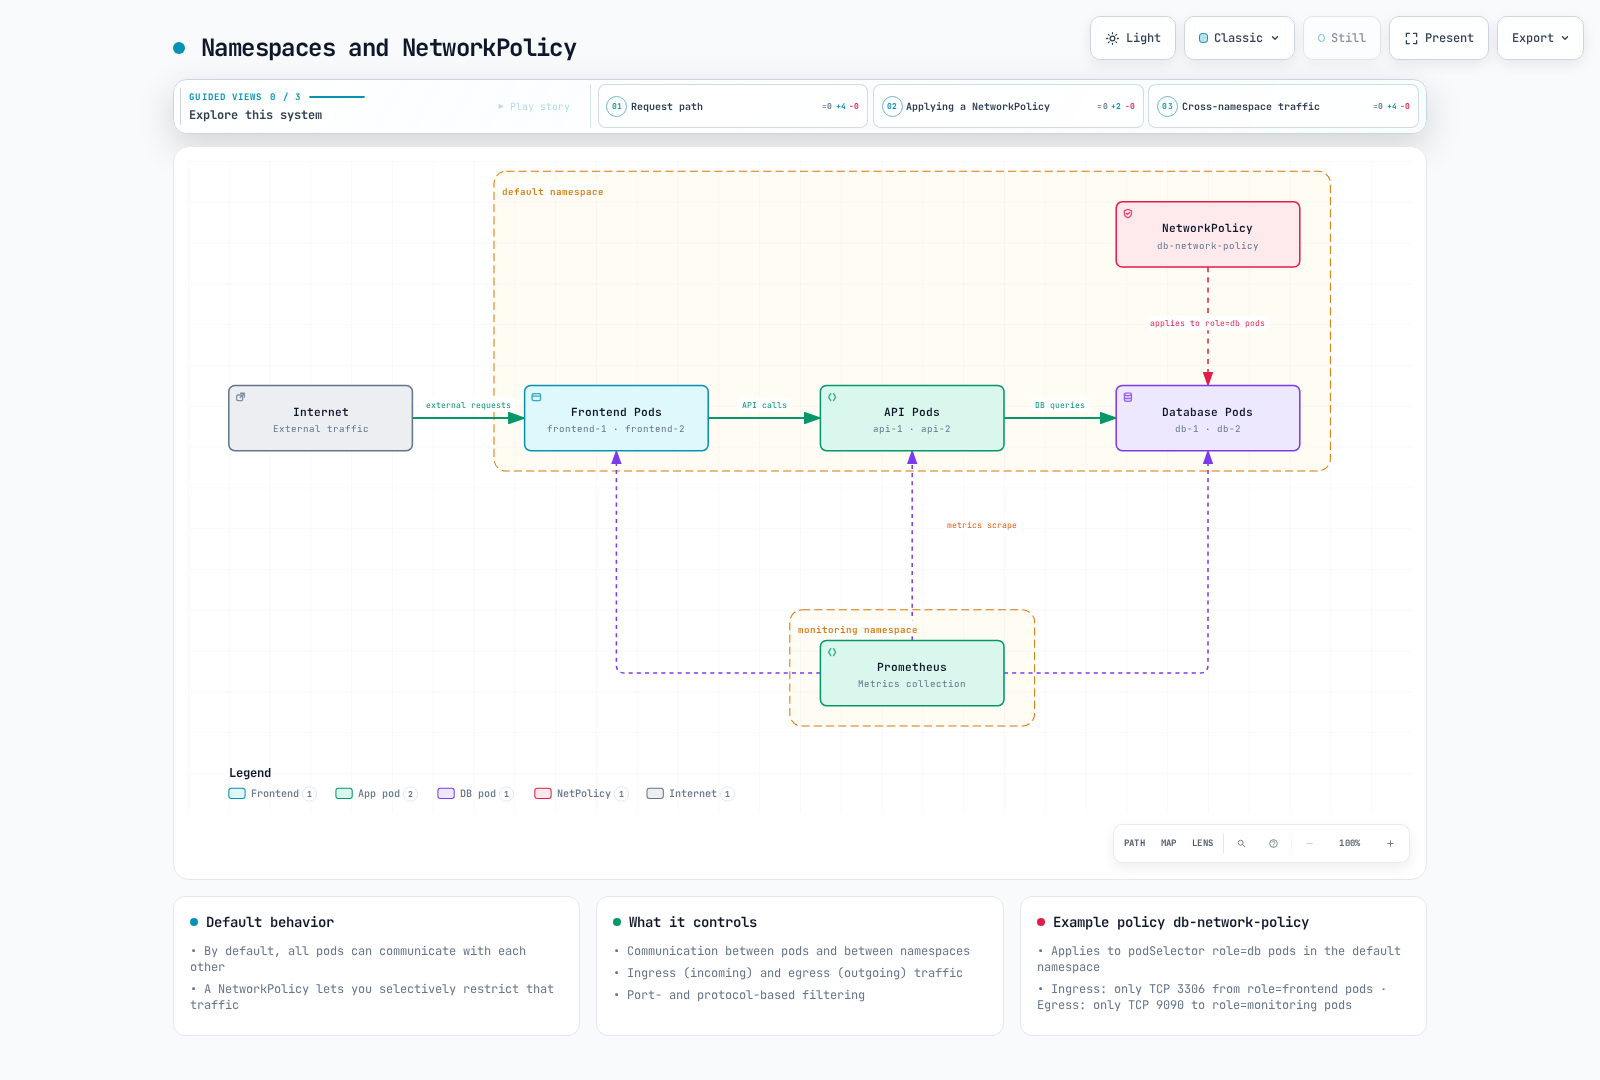Open the Export dropdown menu
The width and height of the screenshot is (1600, 1080).
1540,38
